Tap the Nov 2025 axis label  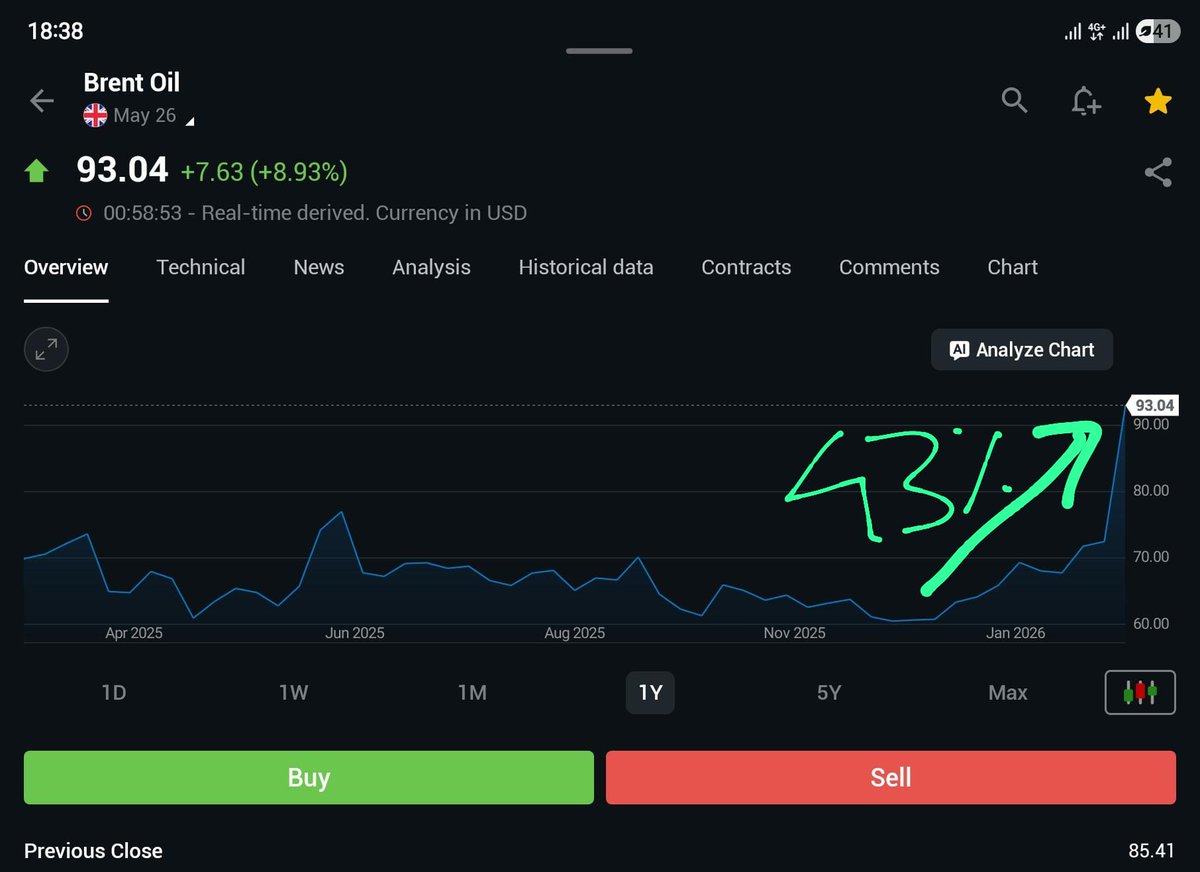click(795, 633)
